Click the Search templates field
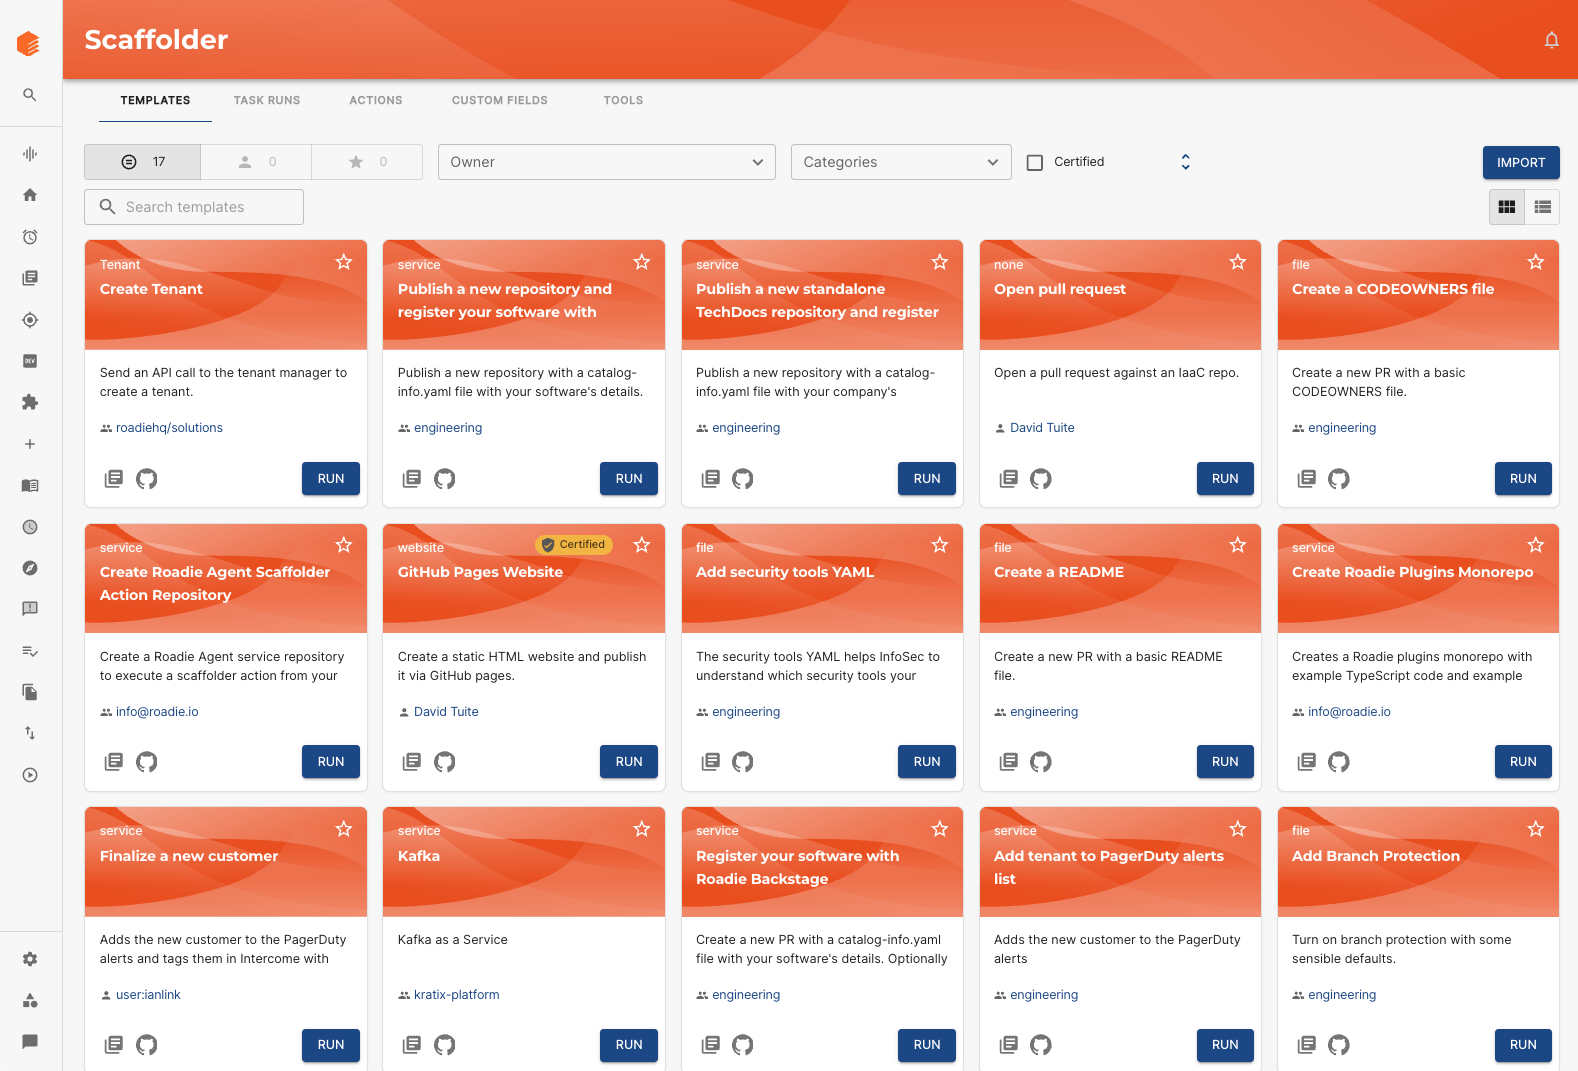 (x=194, y=207)
